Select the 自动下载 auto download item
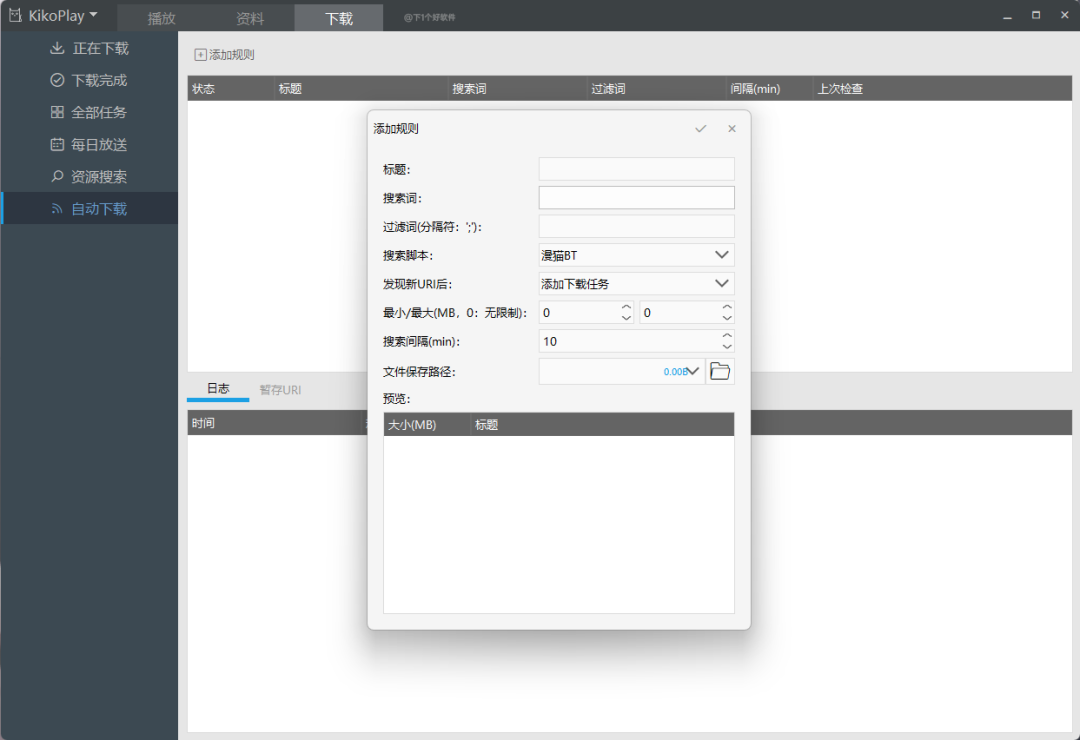Image resolution: width=1080 pixels, height=740 pixels. 90,209
